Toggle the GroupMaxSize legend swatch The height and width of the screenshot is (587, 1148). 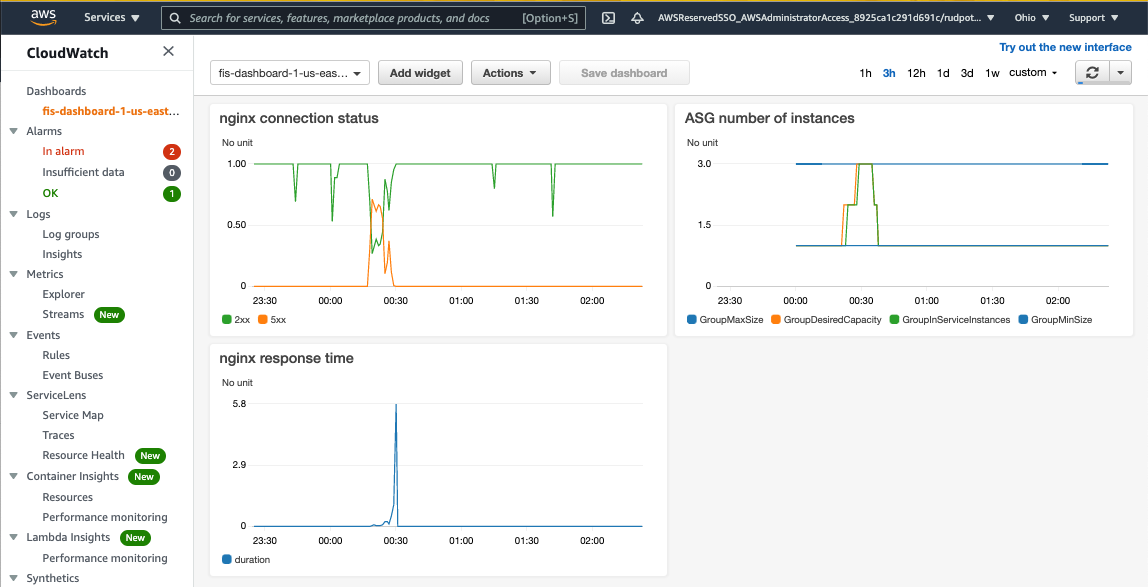click(691, 320)
